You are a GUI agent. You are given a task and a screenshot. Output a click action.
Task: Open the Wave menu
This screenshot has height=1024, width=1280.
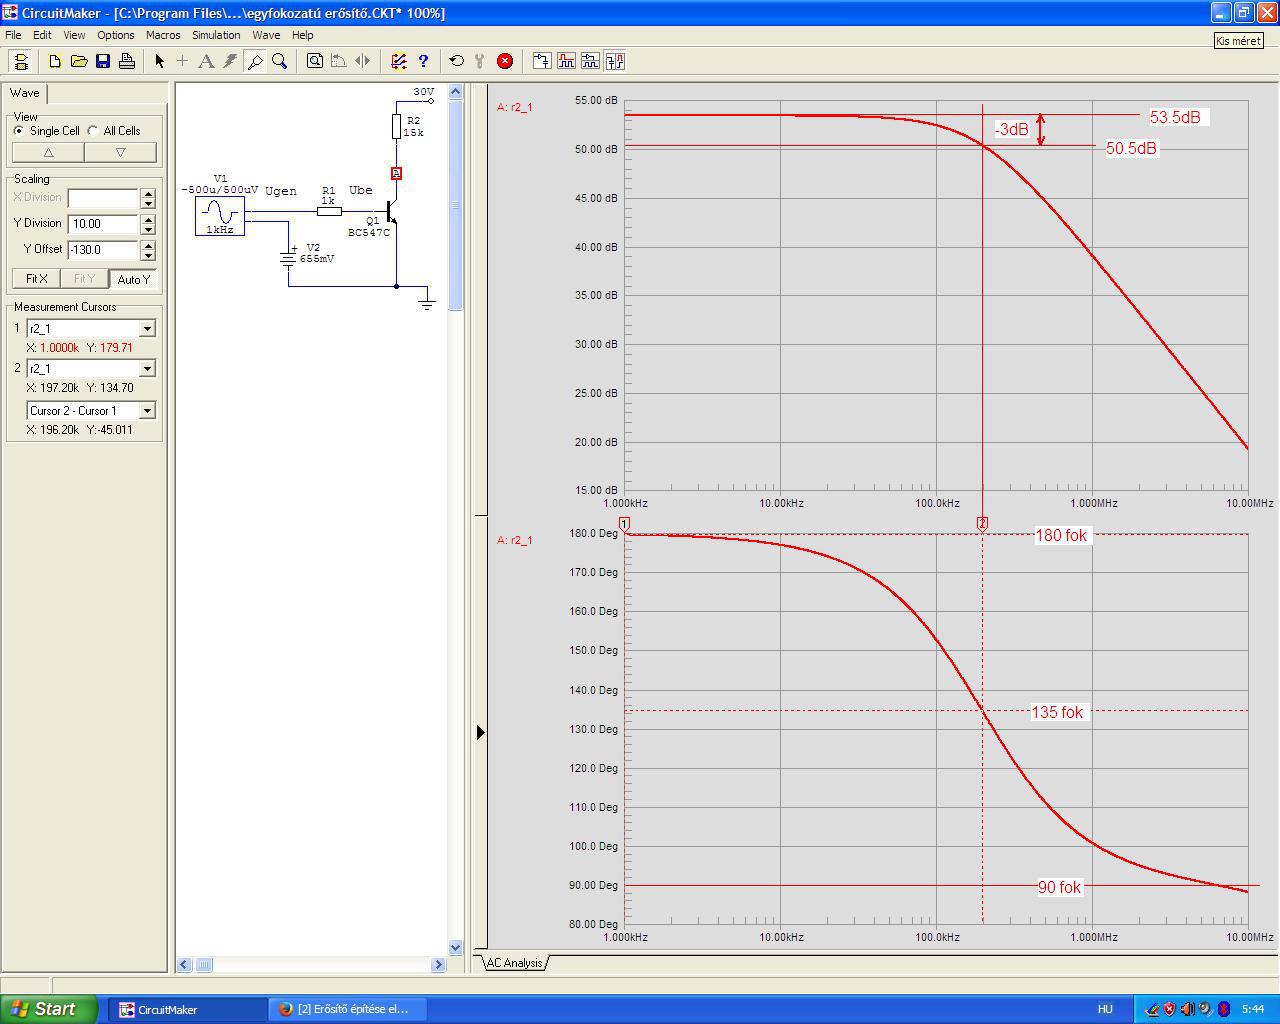(x=266, y=35)
